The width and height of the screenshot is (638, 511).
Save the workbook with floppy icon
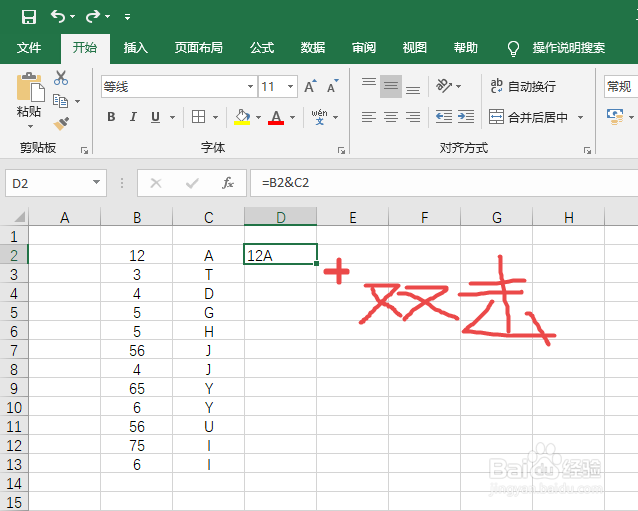pyautogui.click(x=28, y=17)
